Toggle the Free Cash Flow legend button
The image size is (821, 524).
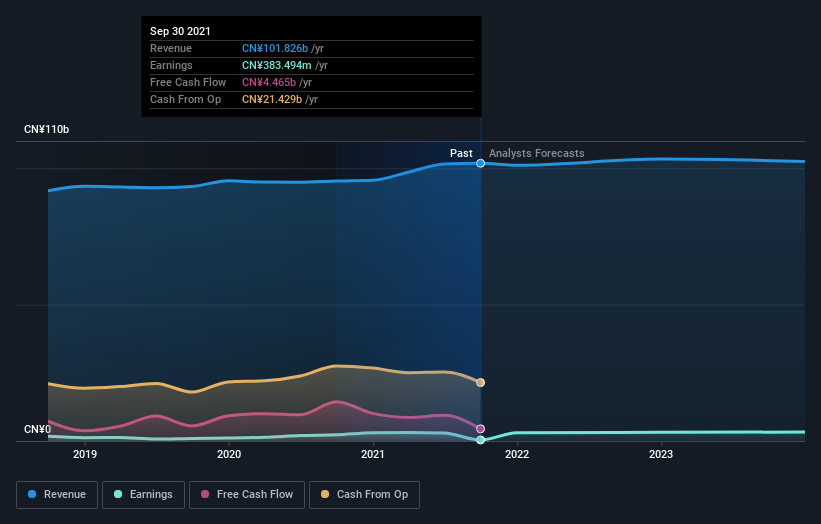[x=247, y=495]
